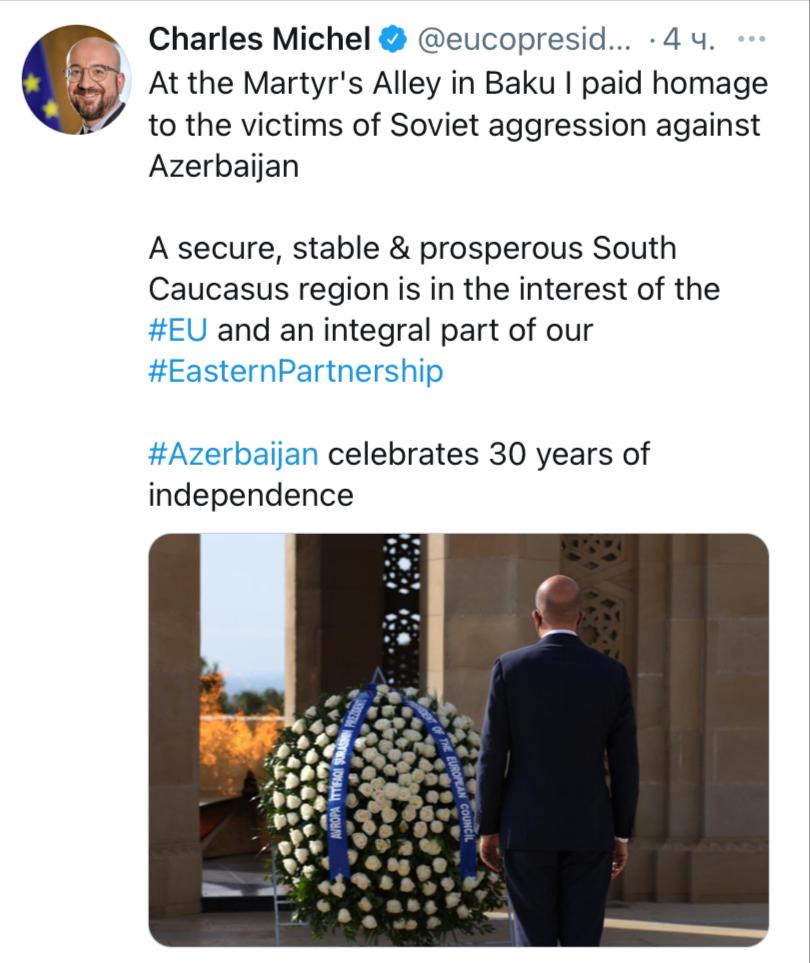Open the attached wreath-laying photo
This screenshot has height=963, width=810.
click(x=458, y=739)
